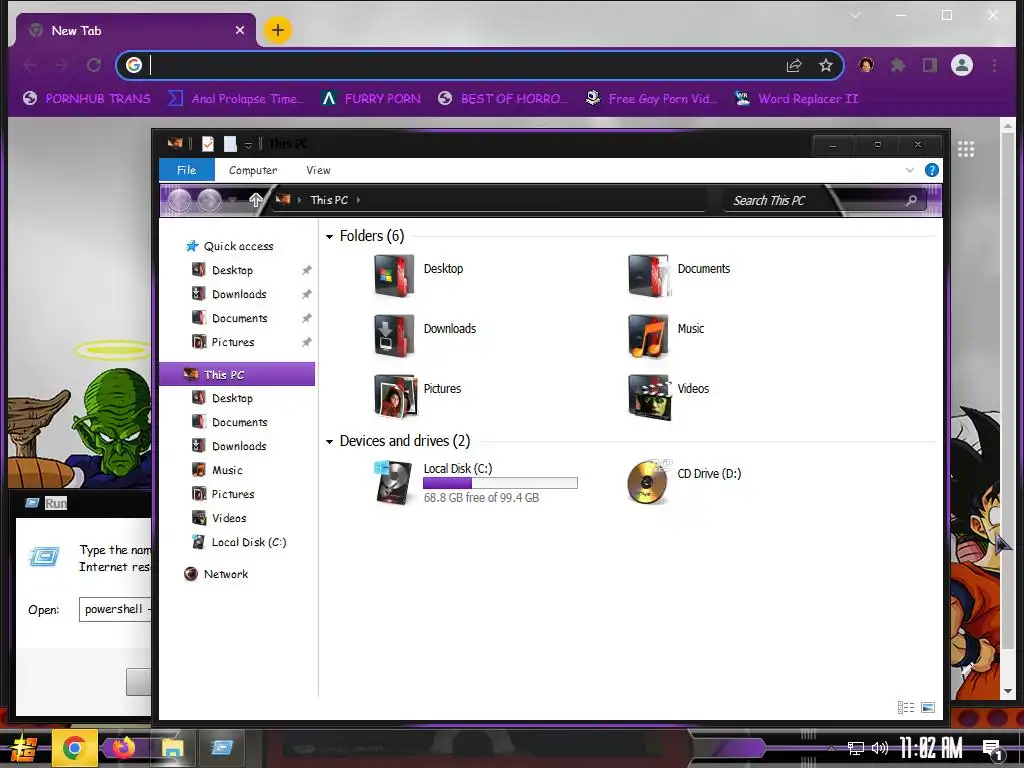Open a new Chrome tab with plus button
Viewport: 1024px width, 768px height.
pyautogui.click(x=278, y=30)
